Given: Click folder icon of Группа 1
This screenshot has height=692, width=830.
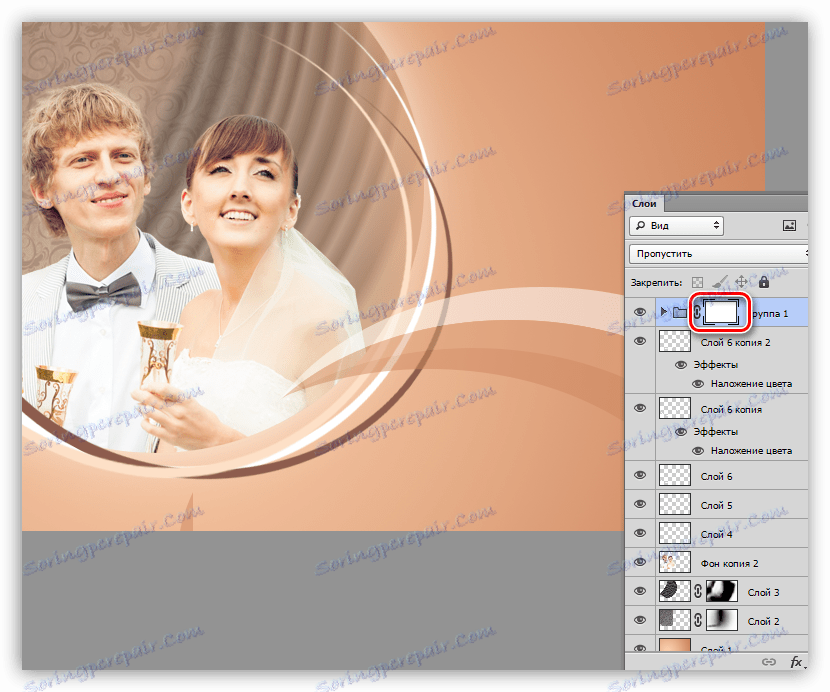Looking at the screenshot, I should tap(680, 312).
